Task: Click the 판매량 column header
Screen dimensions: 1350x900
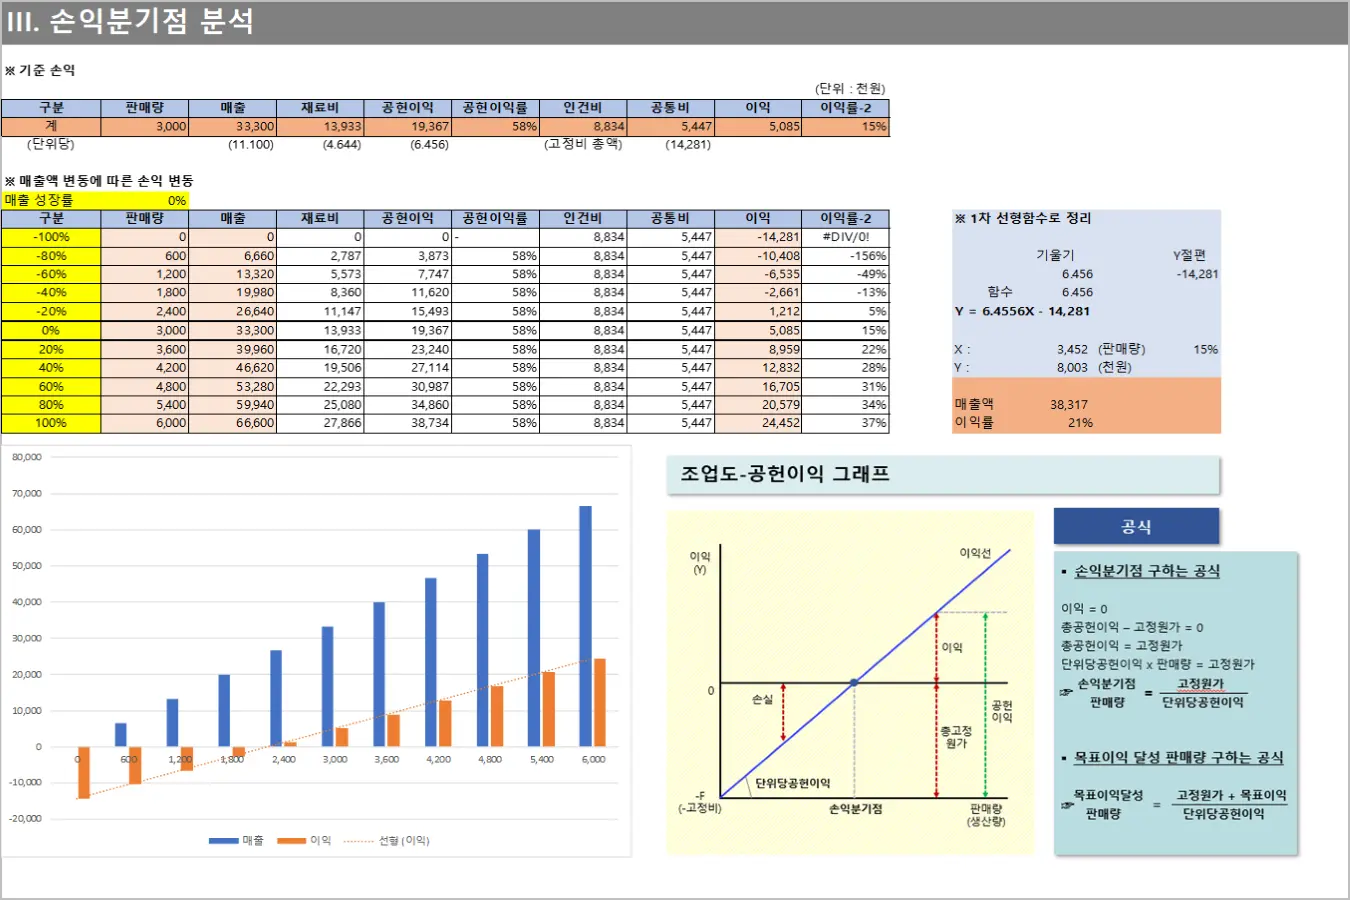Action: tap(143, 218)
